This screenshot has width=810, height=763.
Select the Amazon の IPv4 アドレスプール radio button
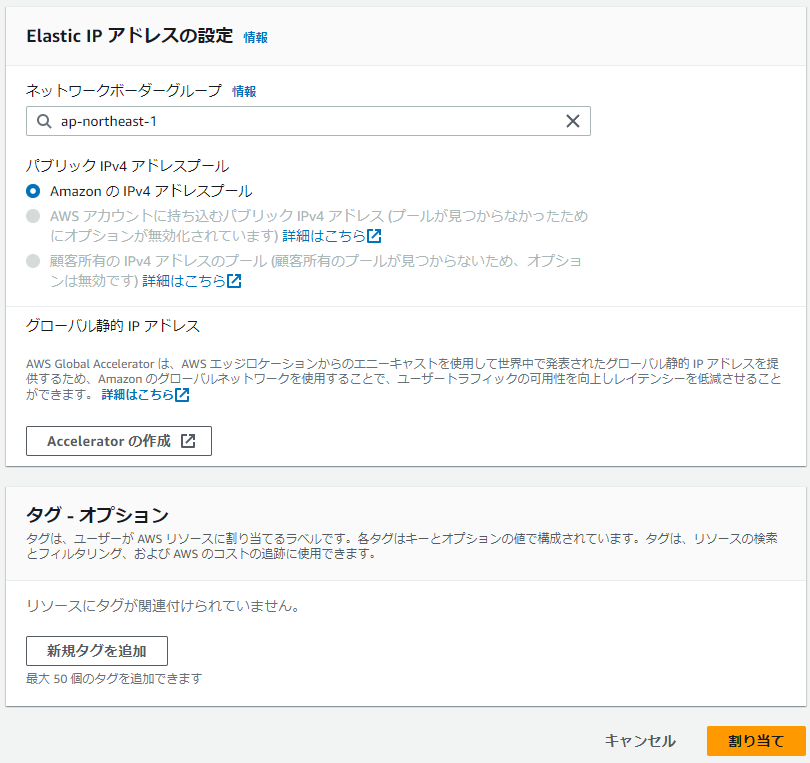(x=33, y=191)
